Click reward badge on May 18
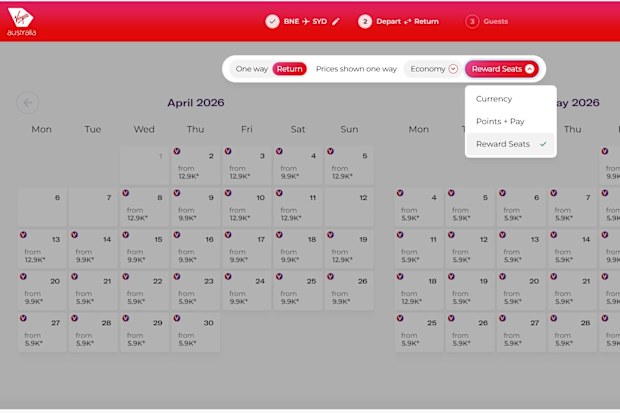Viewport: 620px width, 413px height. pyautogui.click(x=400, y=277)
